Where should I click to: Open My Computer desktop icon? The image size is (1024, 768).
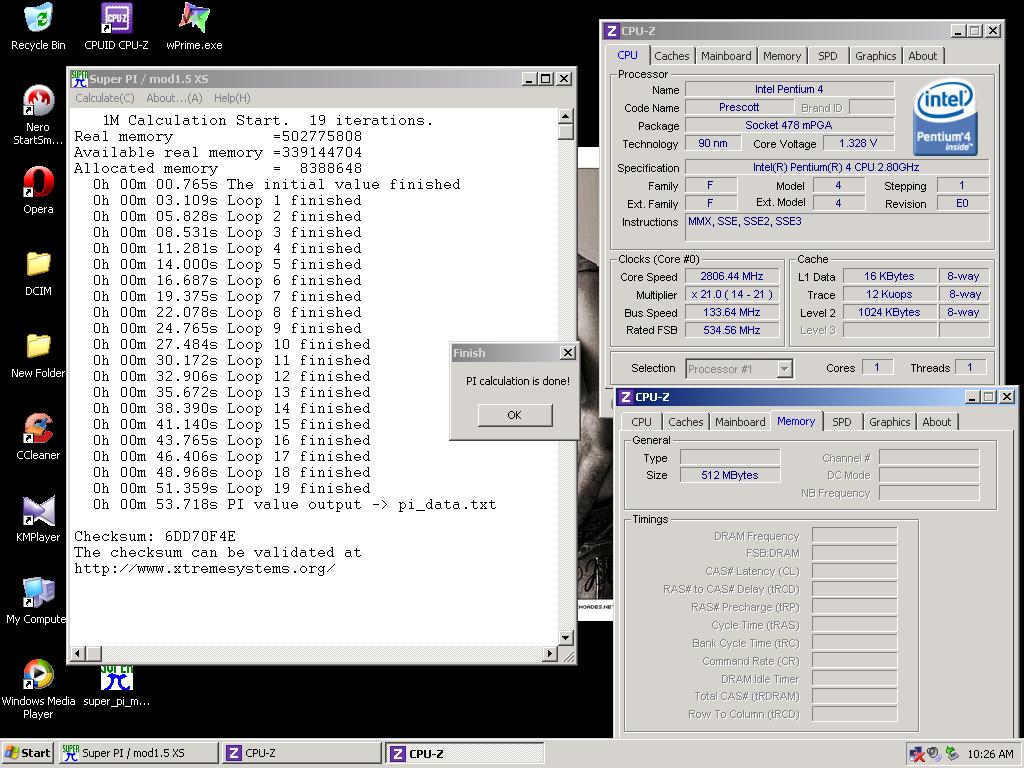37,601
